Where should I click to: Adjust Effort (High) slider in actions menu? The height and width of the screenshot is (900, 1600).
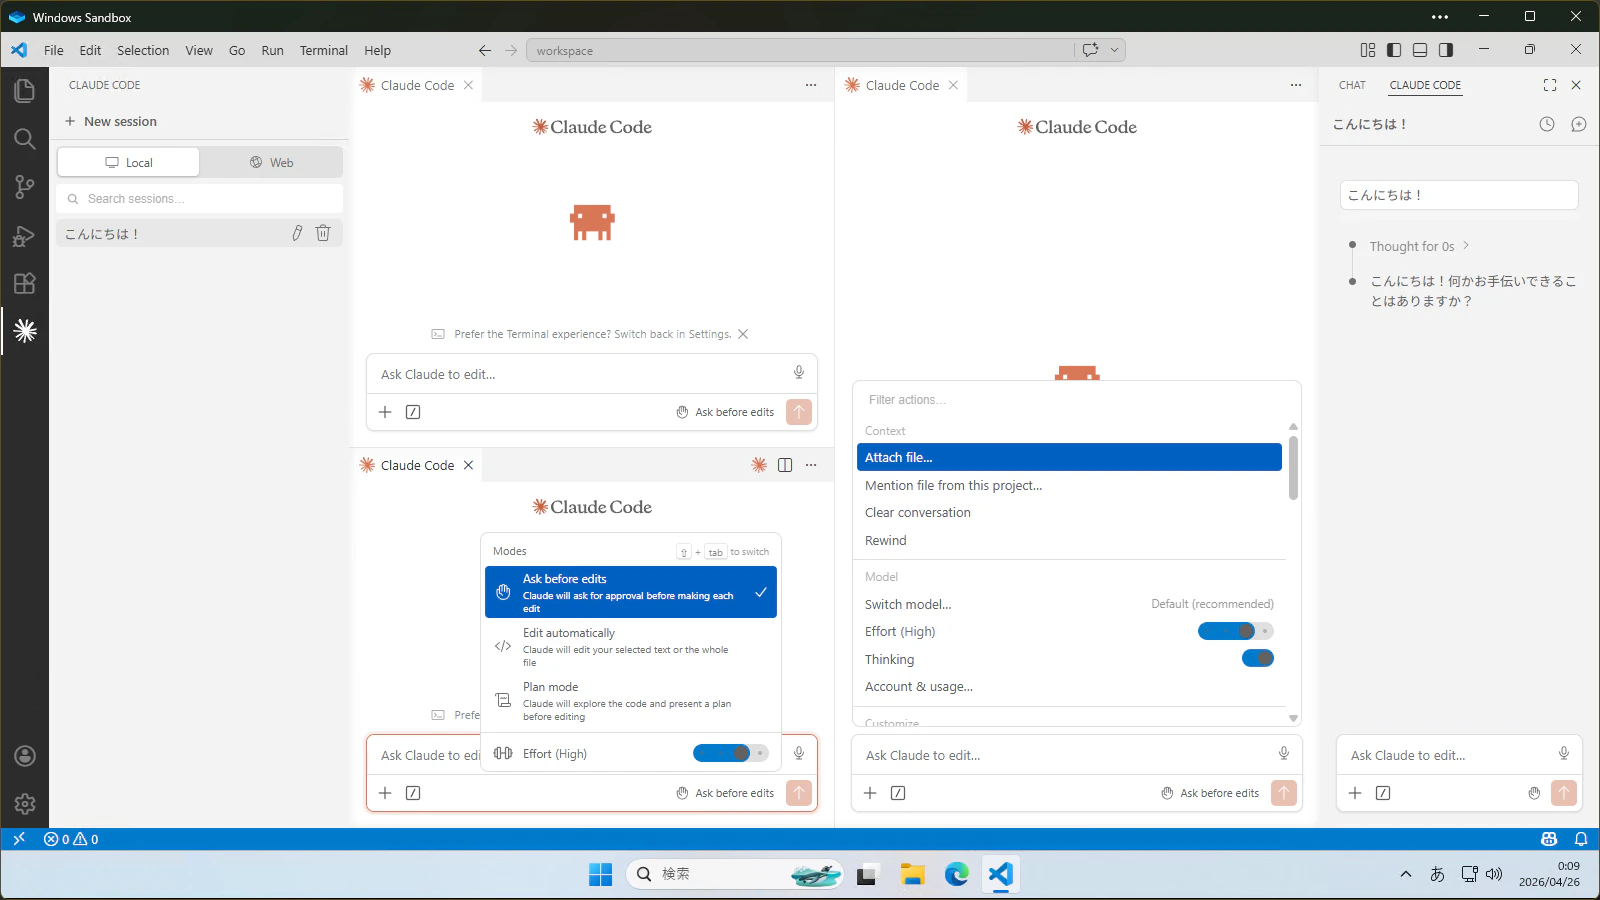1236,631
